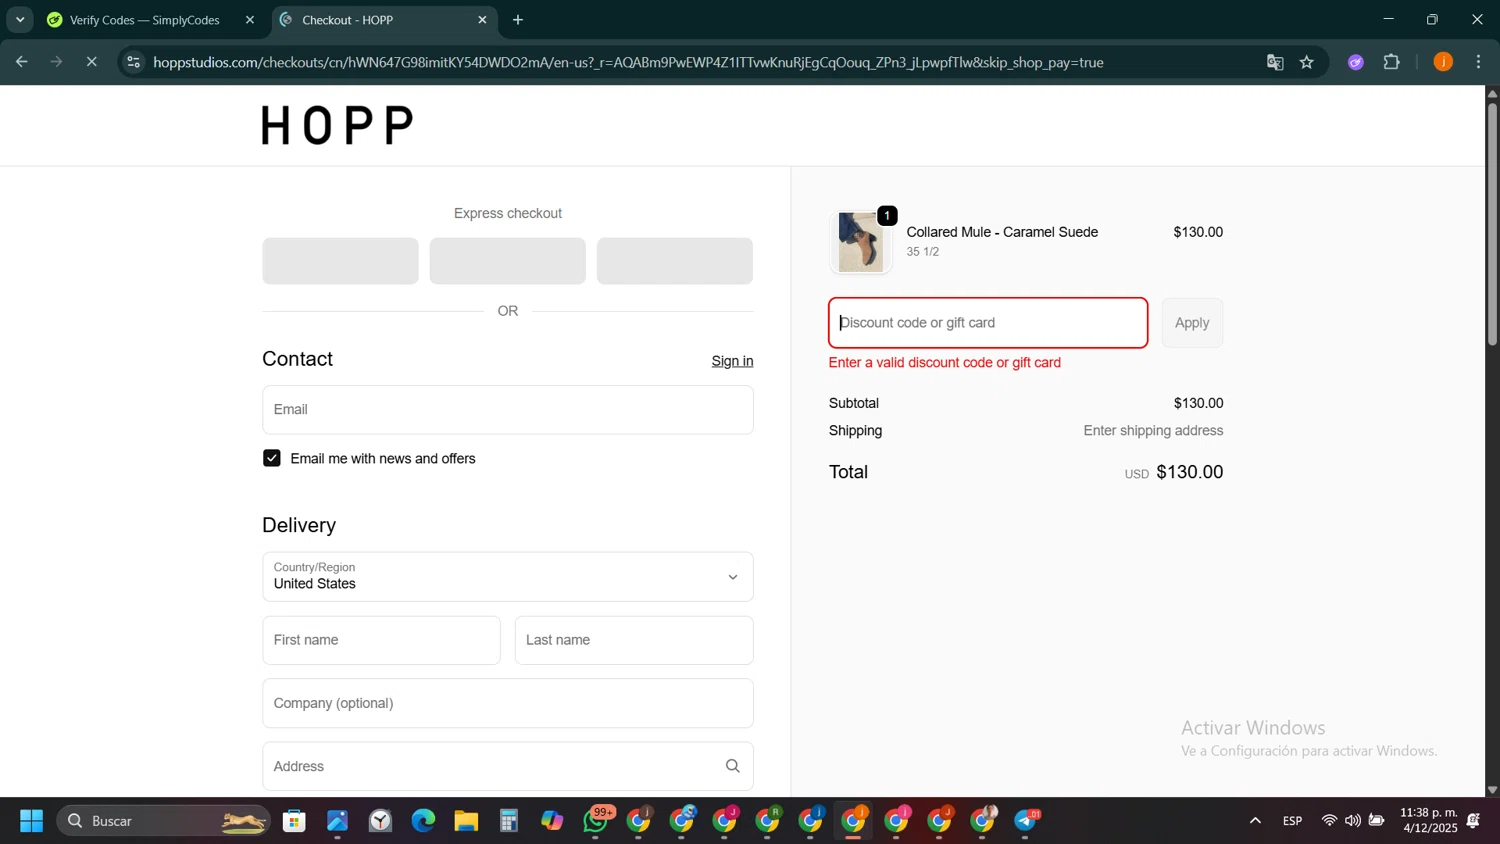Bookmark this page with the star icon

point(1307,62)
